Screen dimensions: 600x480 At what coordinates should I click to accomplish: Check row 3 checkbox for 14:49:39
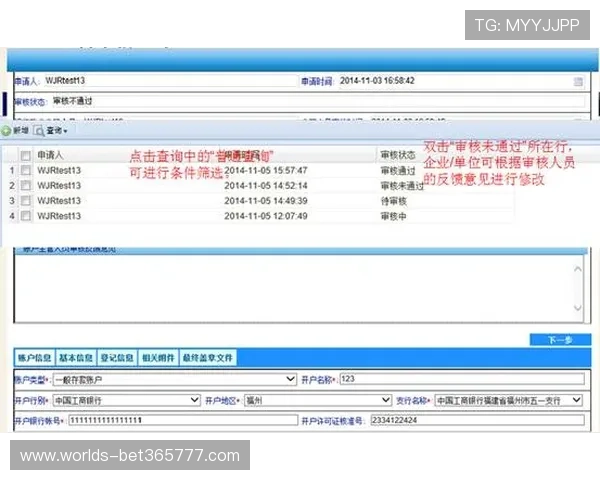pyautogui.click(x=26, y=201)
